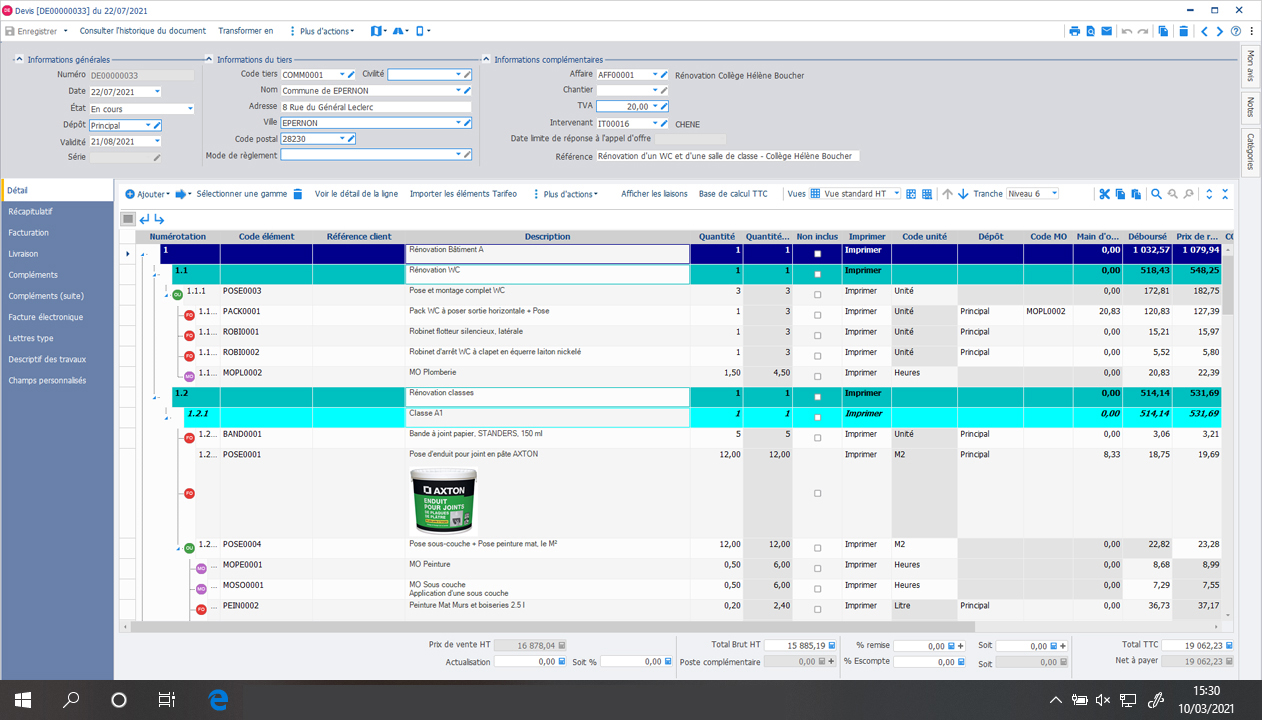Open the État dropdown

[189, 109]
